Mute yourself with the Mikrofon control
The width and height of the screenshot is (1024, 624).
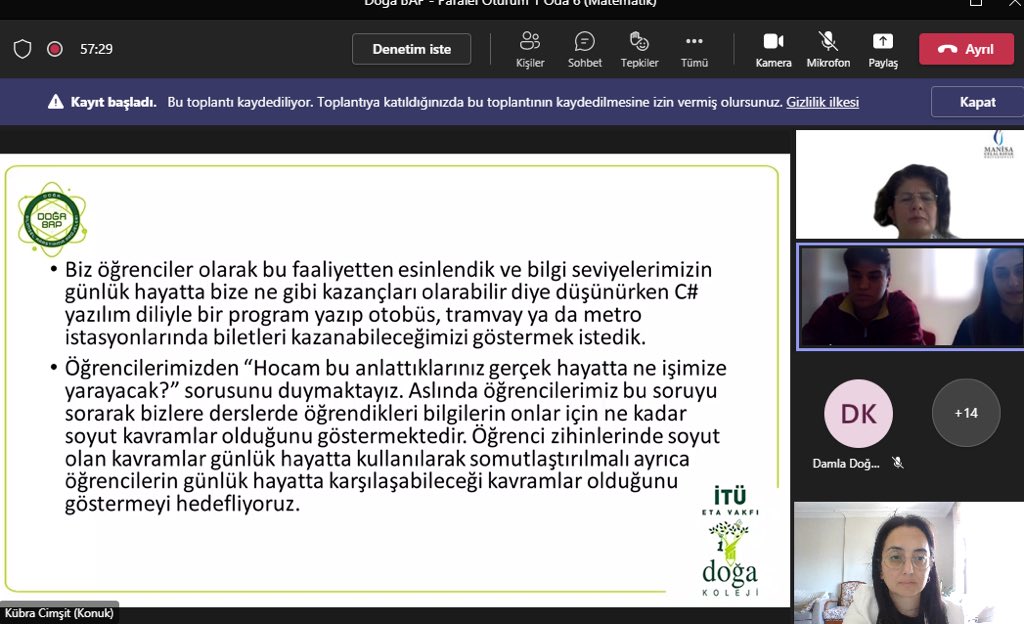(827, 48)
